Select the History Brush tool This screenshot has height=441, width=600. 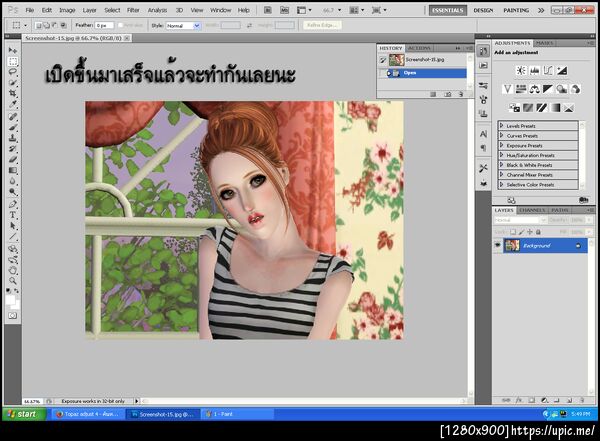pyautogui.click(x=13, y=149)
